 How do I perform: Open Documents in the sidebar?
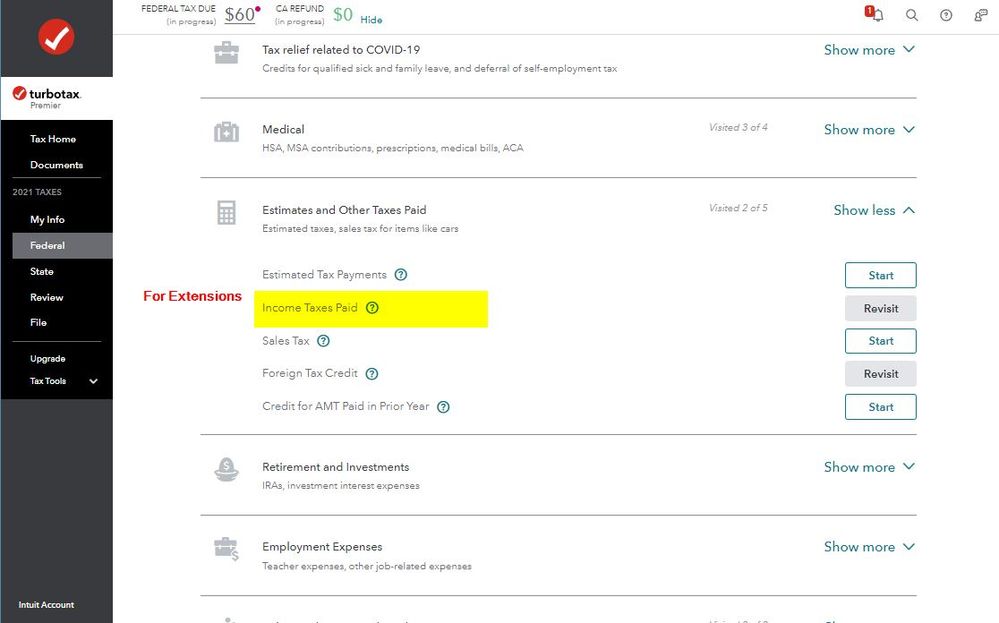57,165
